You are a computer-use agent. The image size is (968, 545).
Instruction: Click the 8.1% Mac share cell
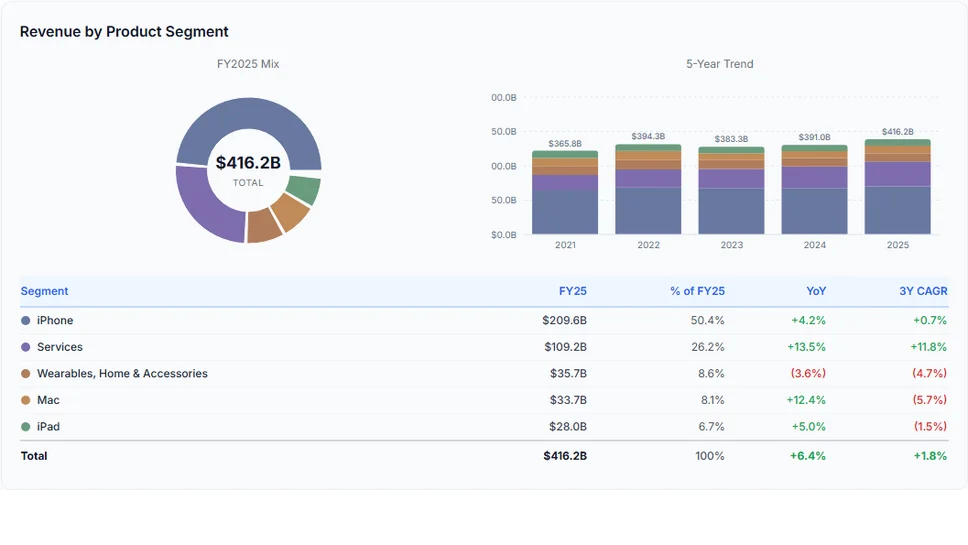tap(712, 400)
